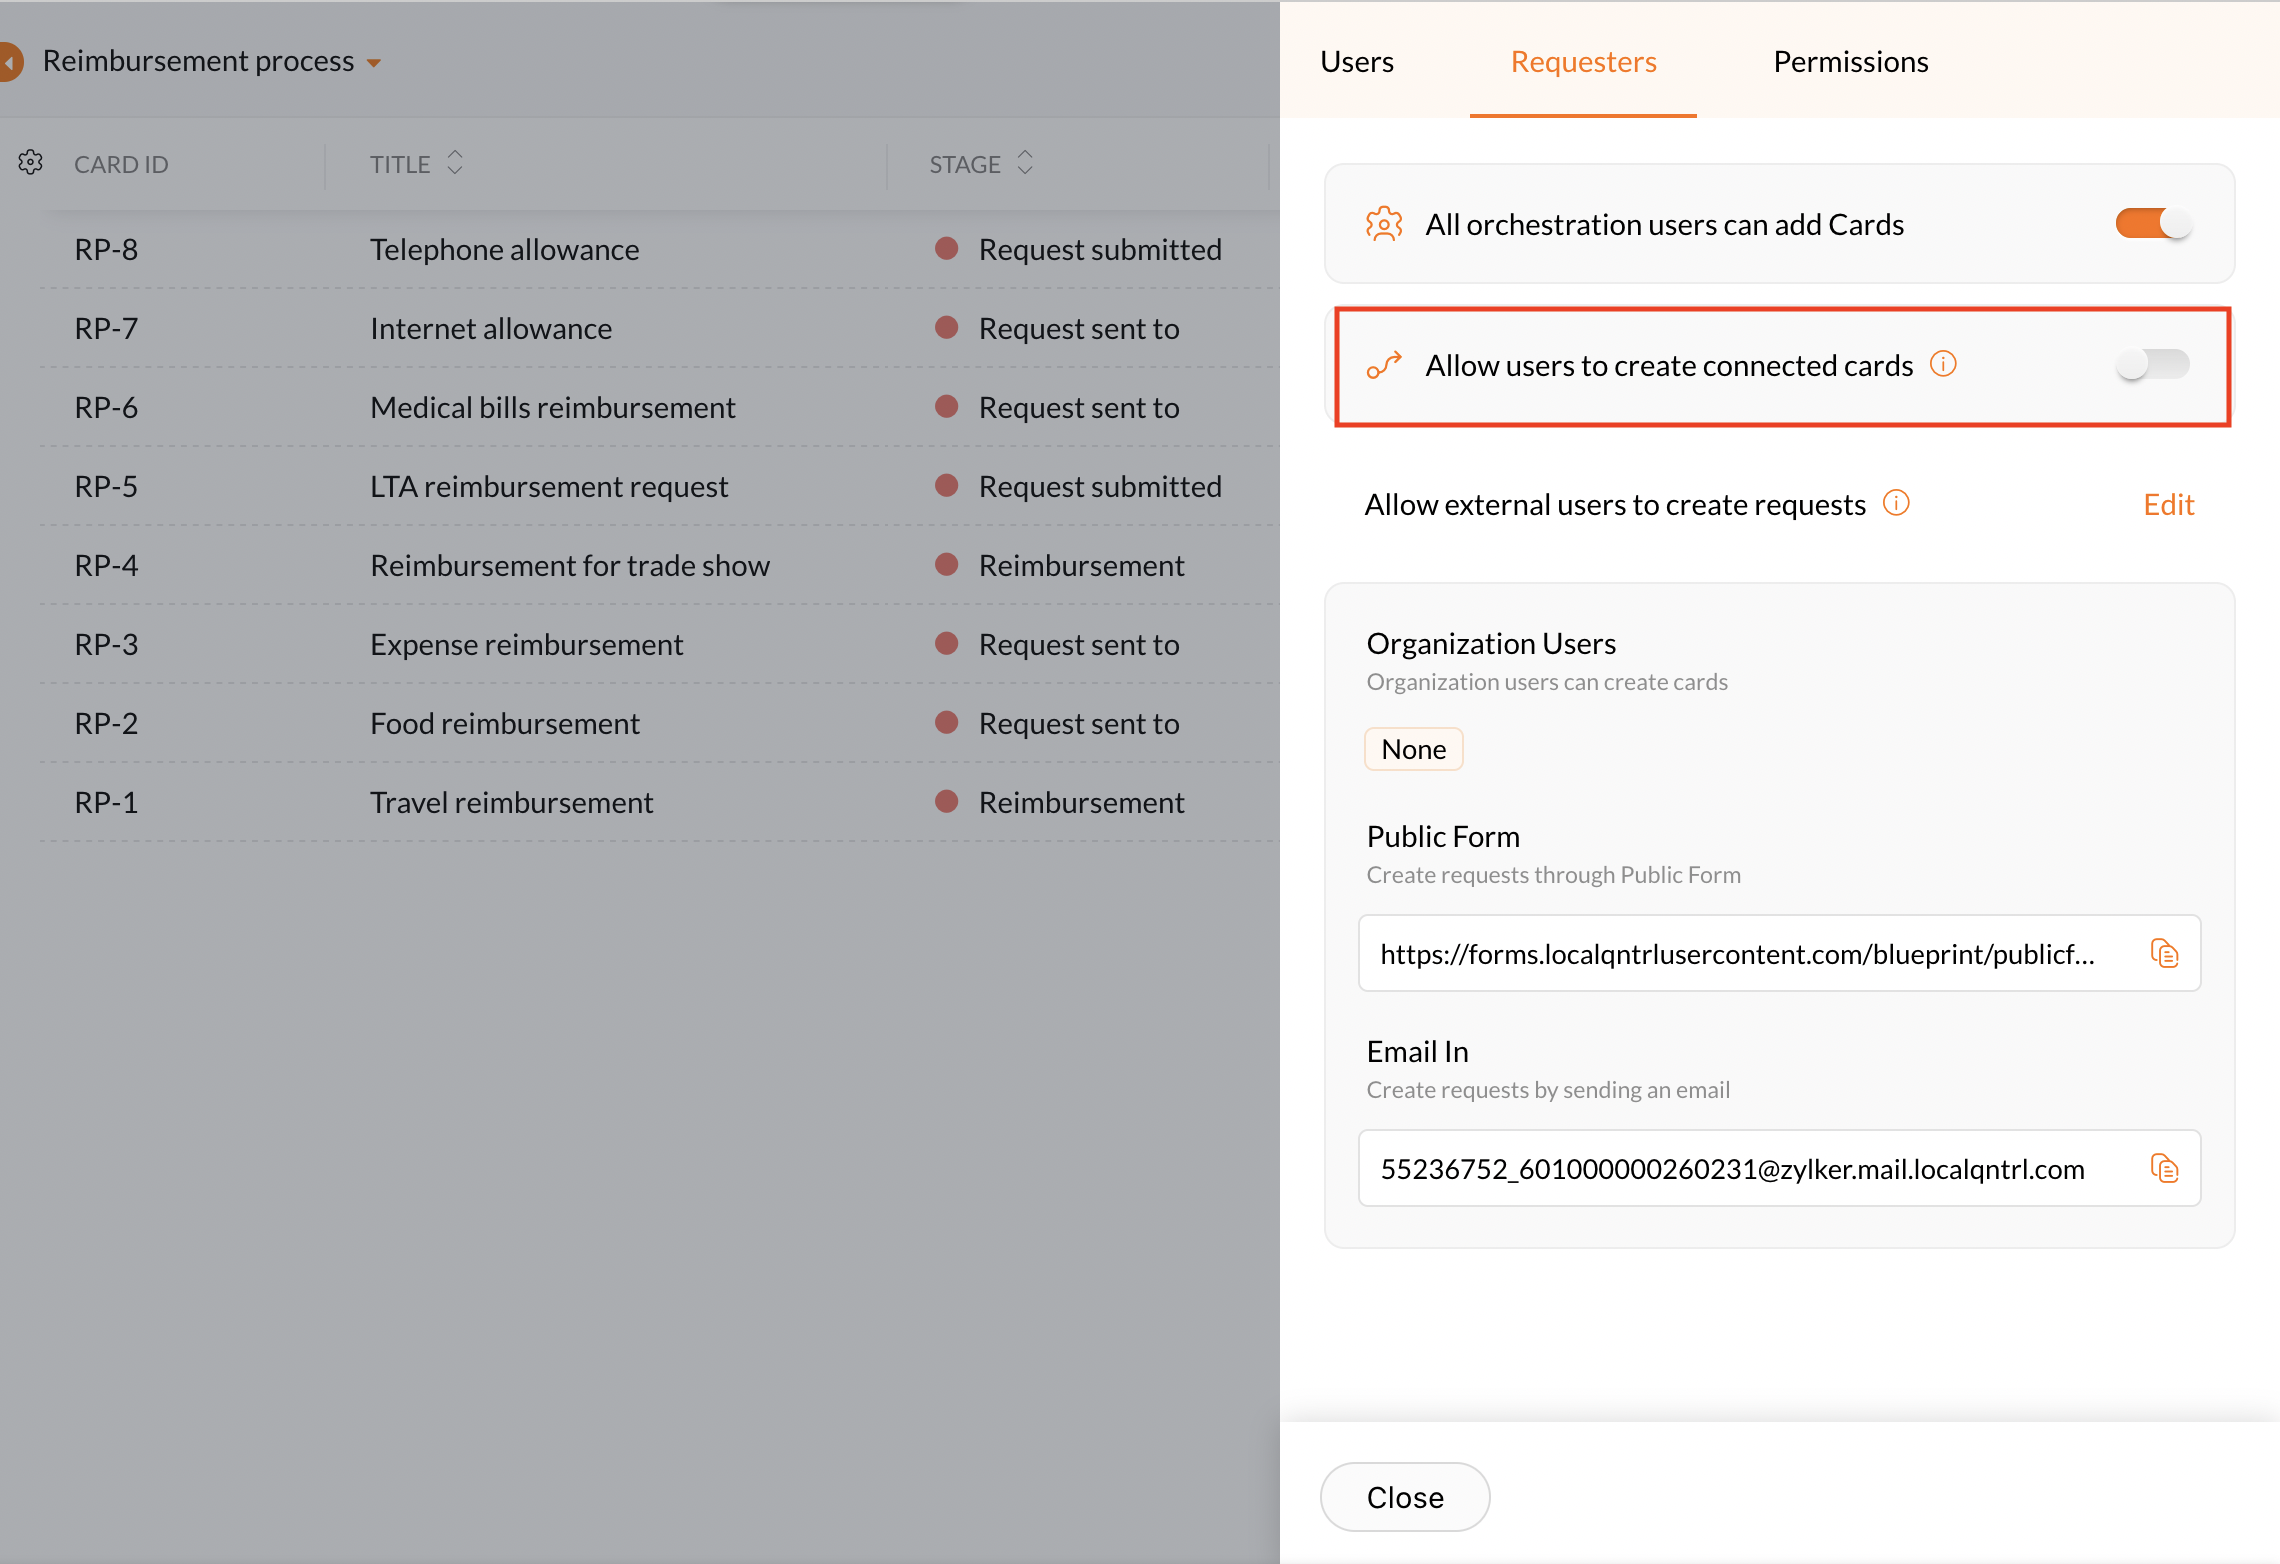Copy the Public Form URL

click(2164, 953)
